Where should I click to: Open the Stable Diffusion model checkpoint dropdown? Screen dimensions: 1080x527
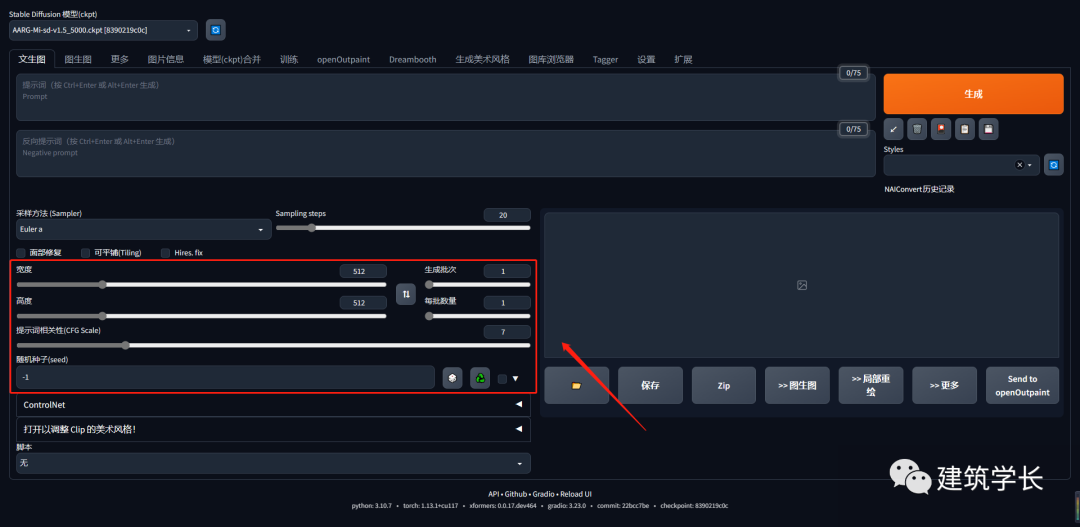[103, 30]
